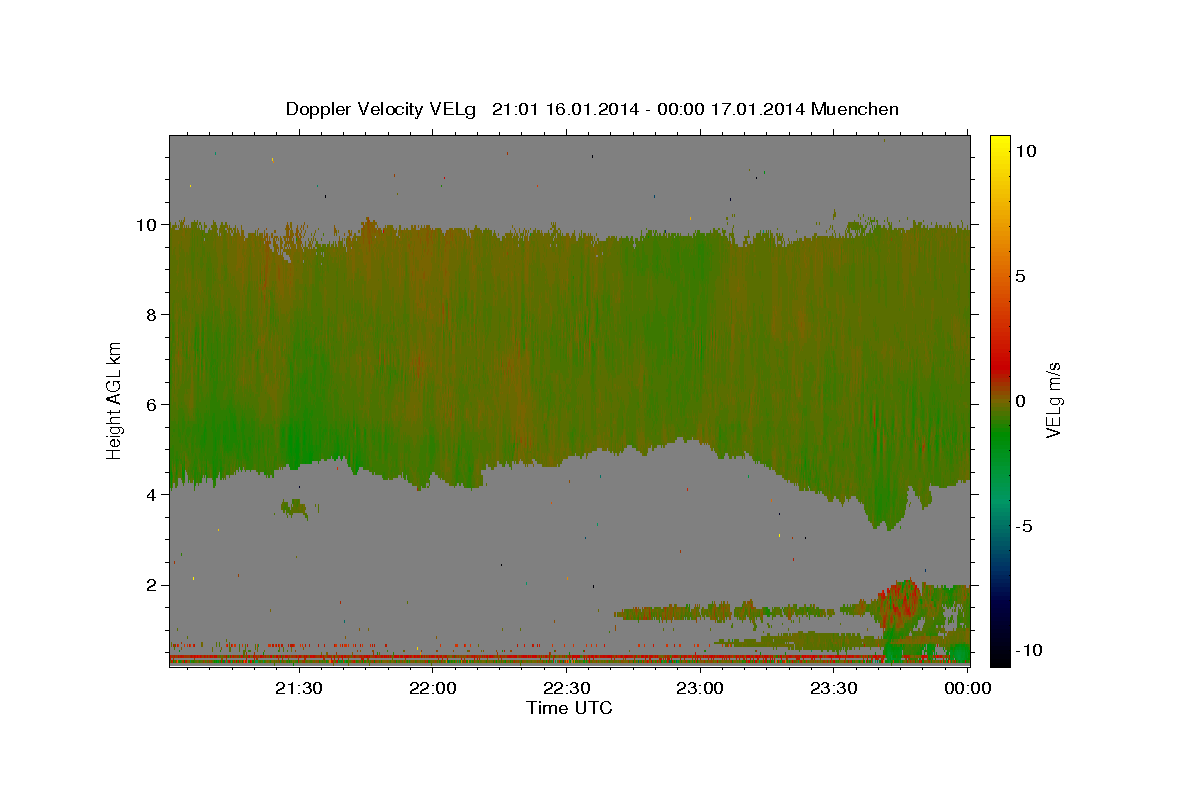Click the colorbar value label 5
1200x800 pixels.
(1021, 276)
